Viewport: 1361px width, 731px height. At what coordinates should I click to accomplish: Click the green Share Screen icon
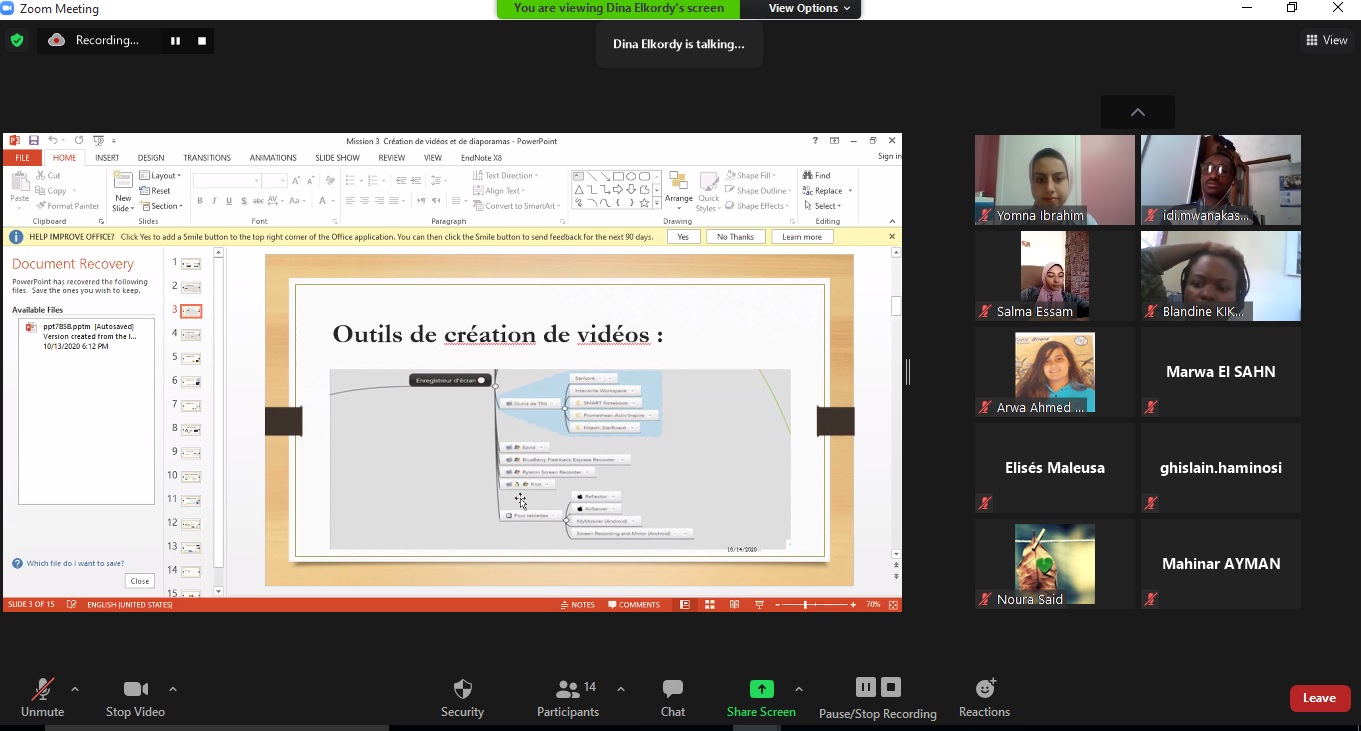761,689
